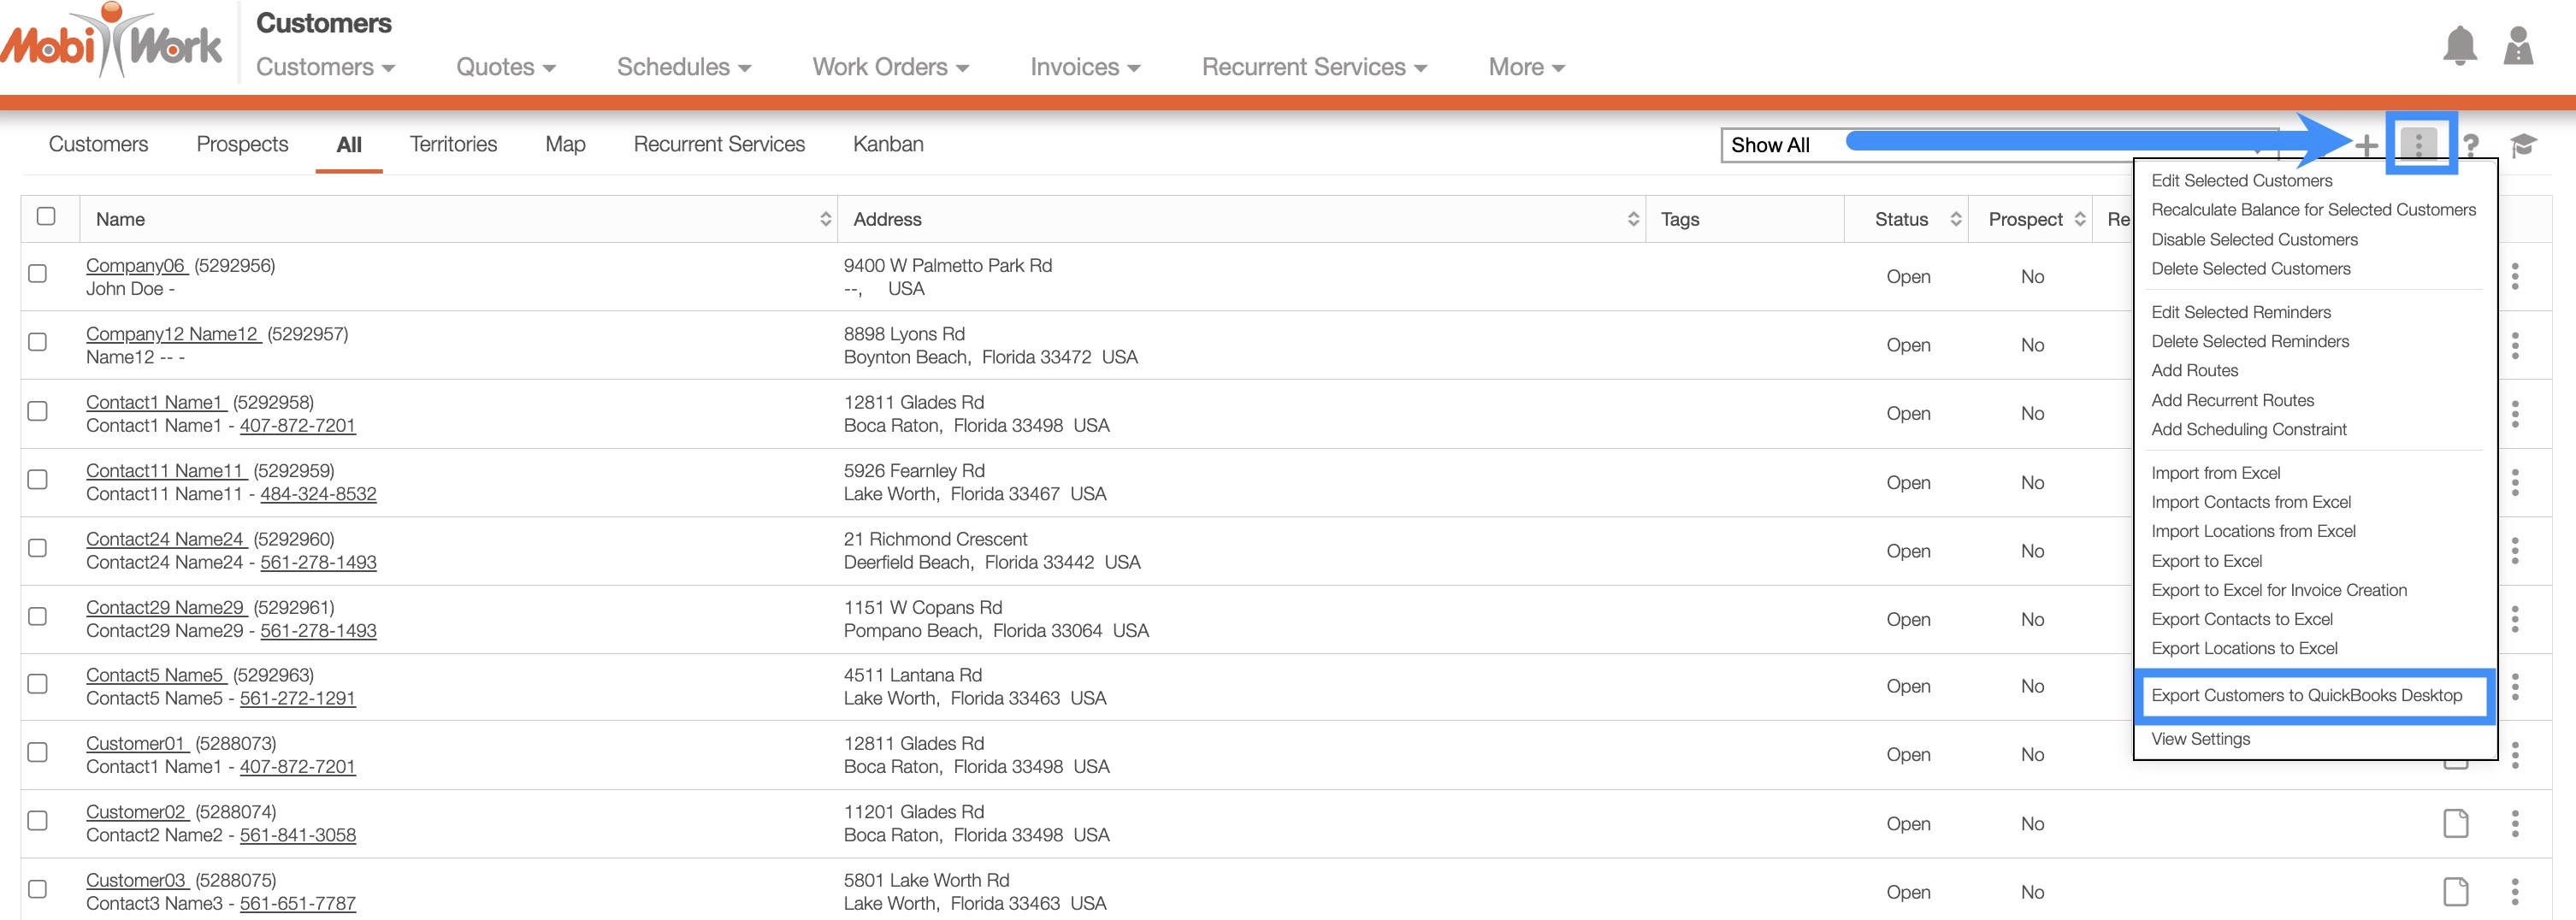
Task: Open the Contact1 Name1 customer link
Action: [155, 402]
